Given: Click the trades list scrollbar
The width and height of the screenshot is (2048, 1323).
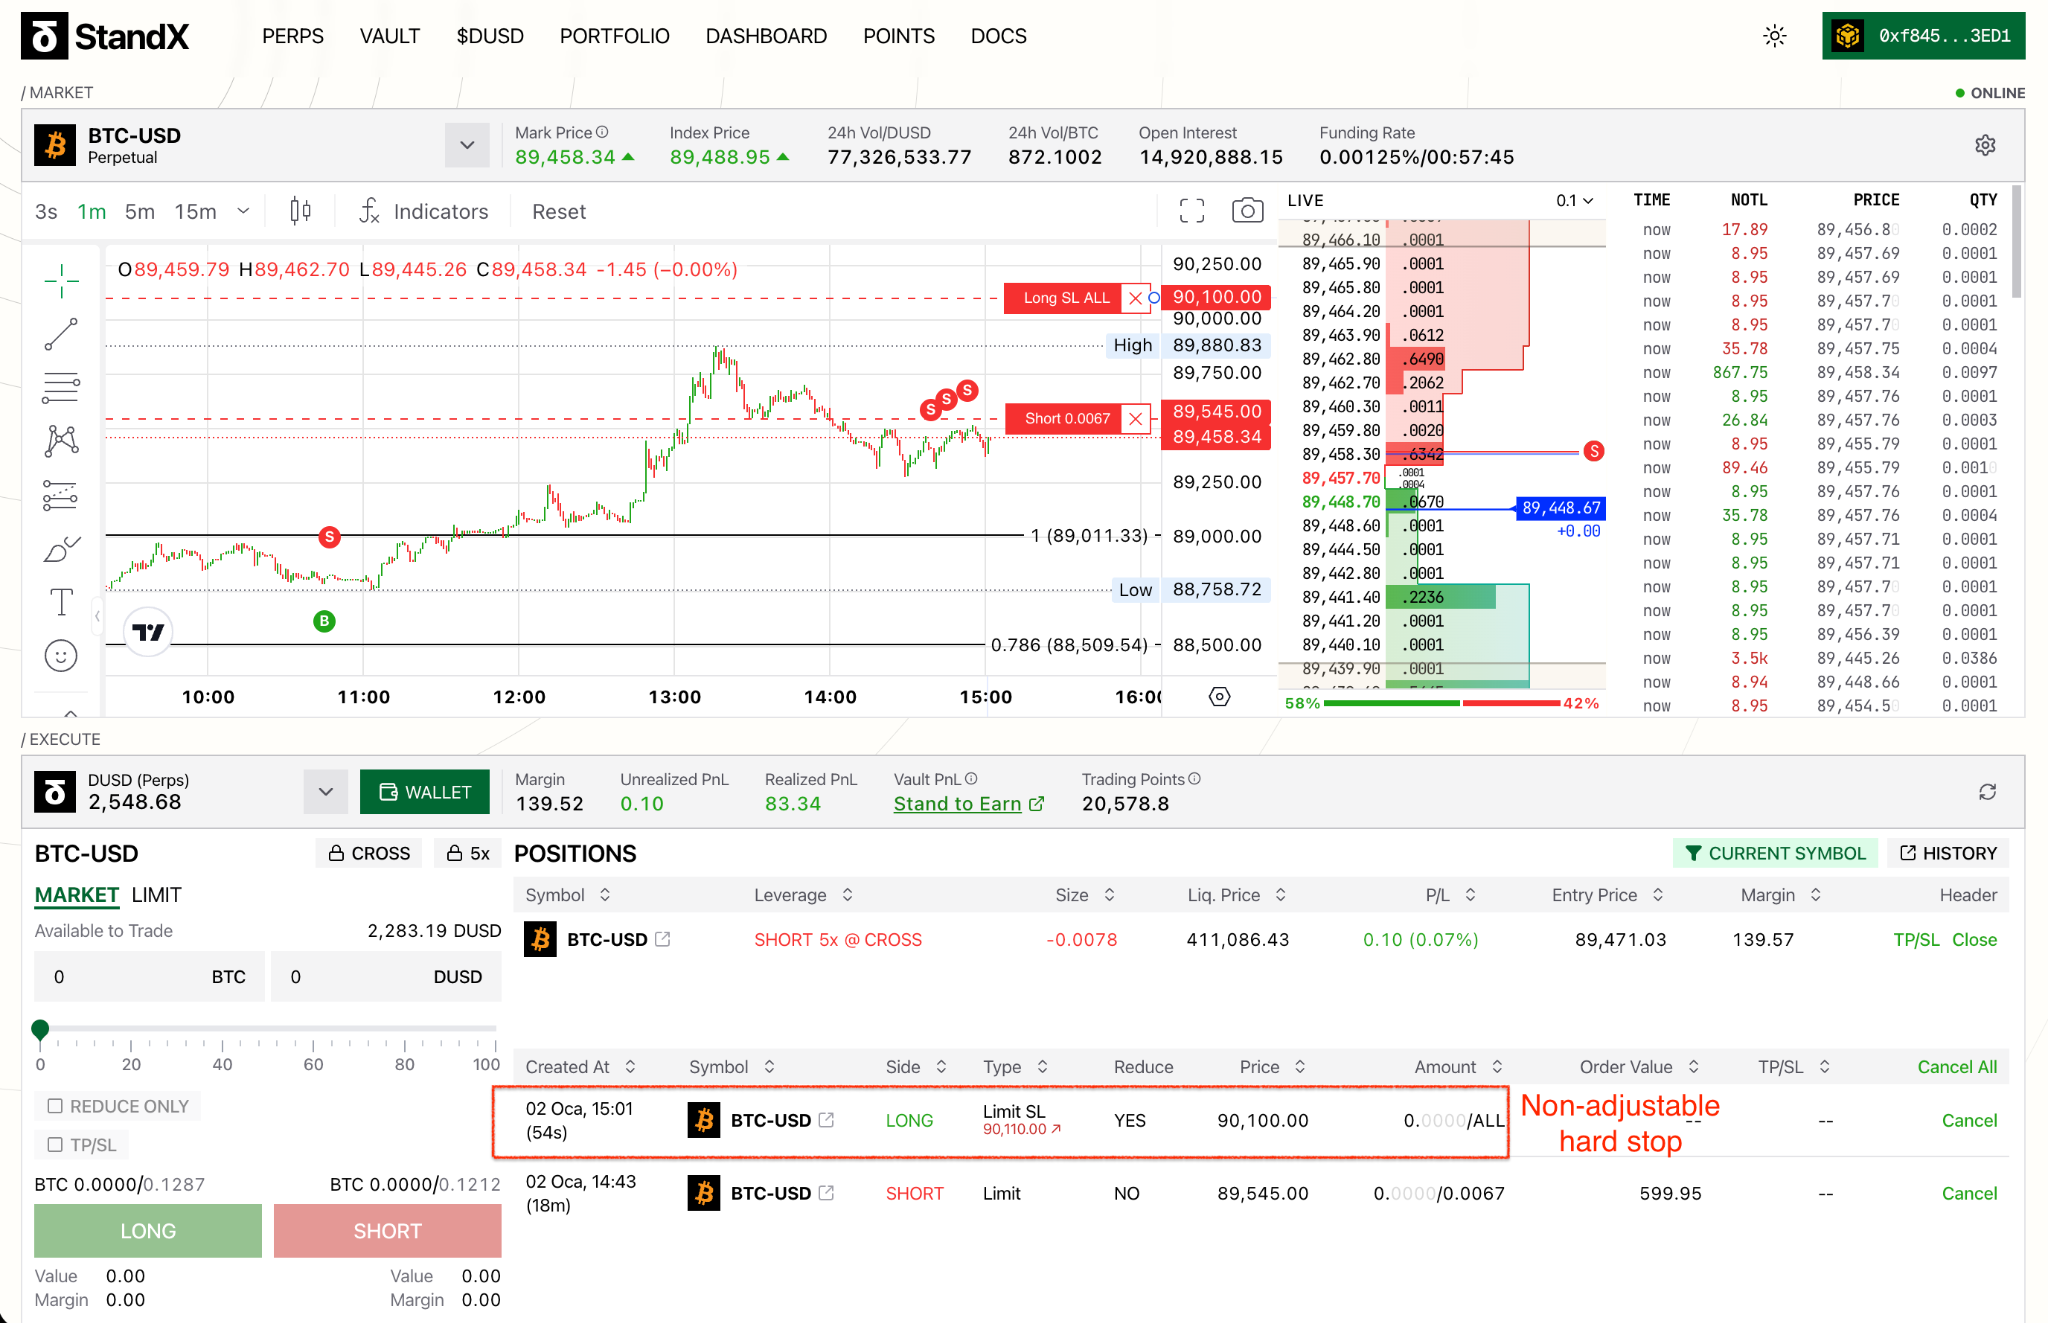Looking at the screenshot, I should pyautogui.click(x=2016, y=242).
